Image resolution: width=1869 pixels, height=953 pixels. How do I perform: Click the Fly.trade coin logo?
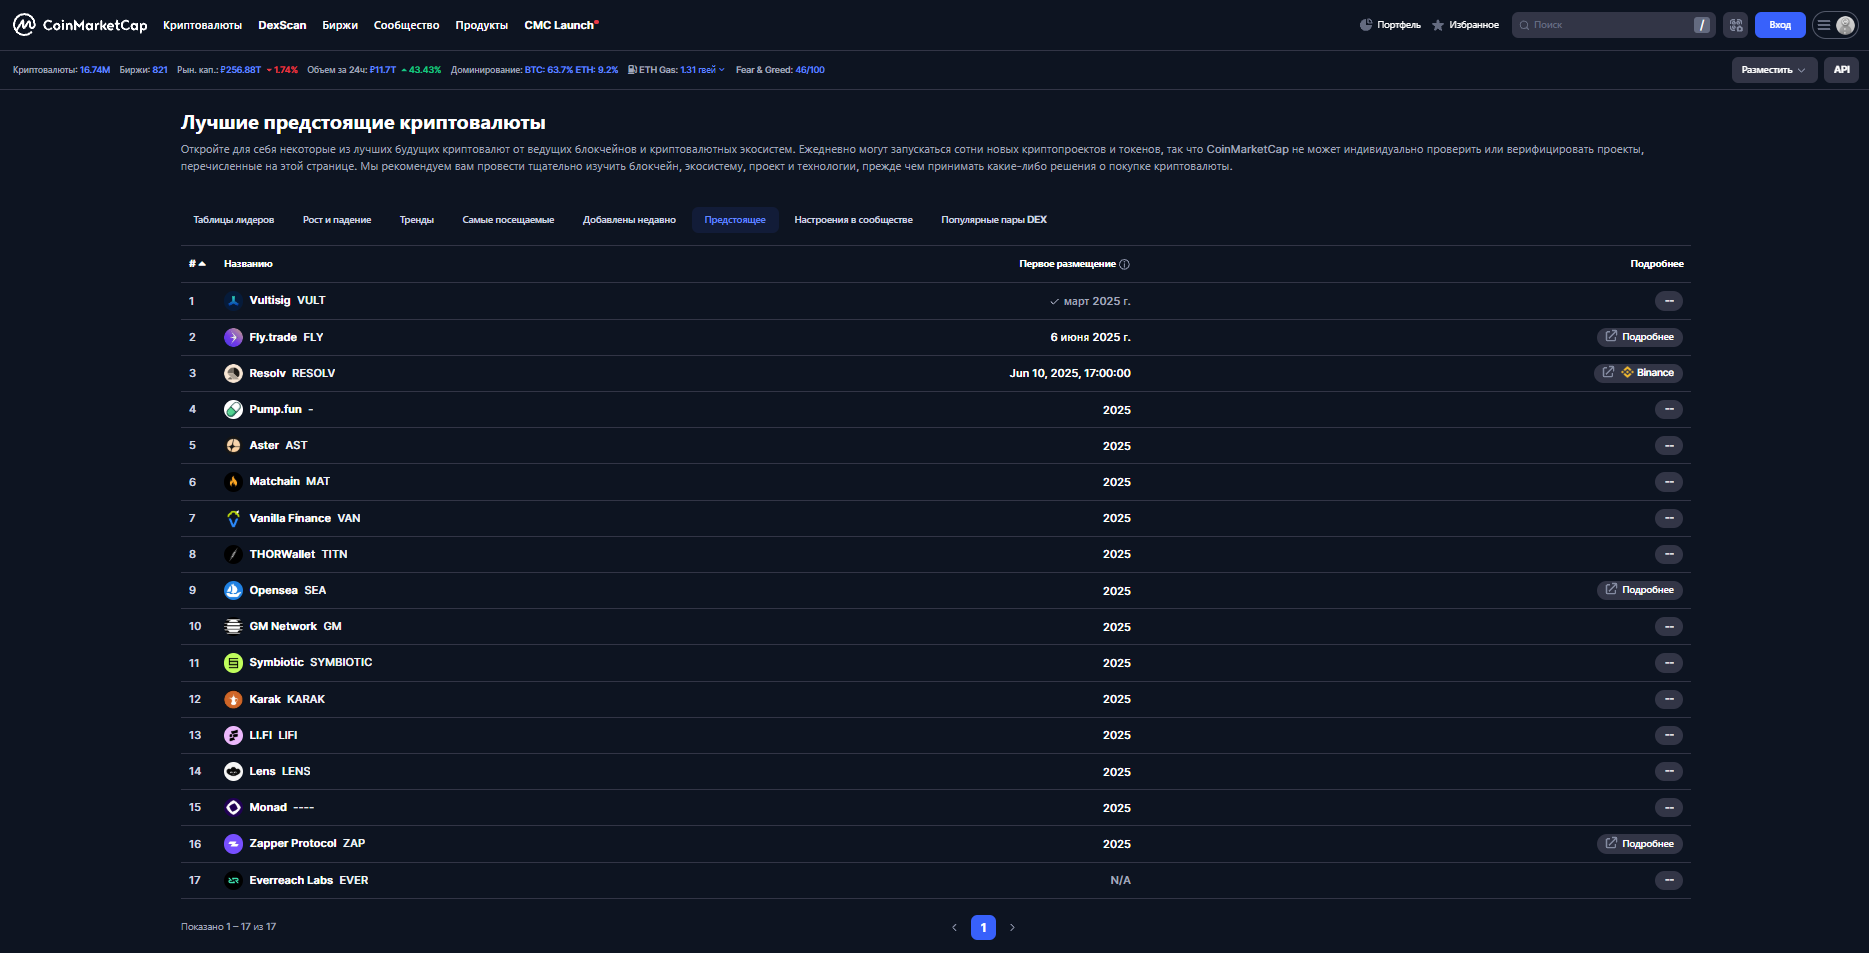[x=233, y=337]
